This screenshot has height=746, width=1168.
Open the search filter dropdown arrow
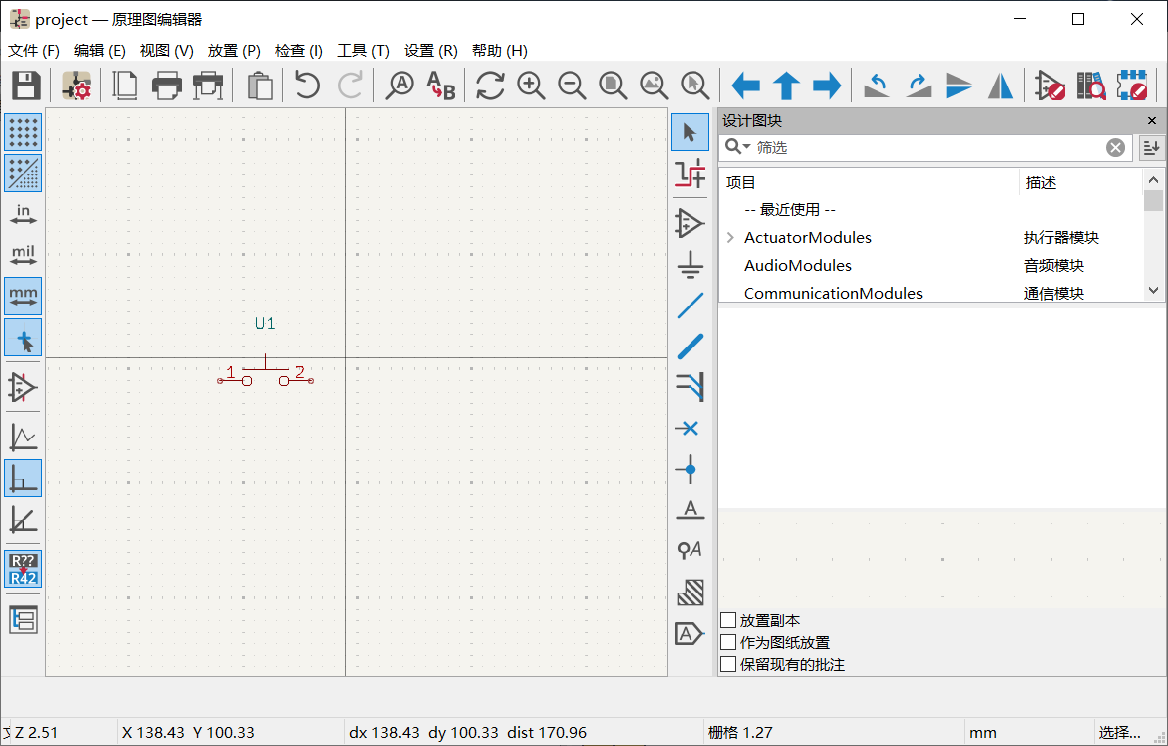[738, 148]
